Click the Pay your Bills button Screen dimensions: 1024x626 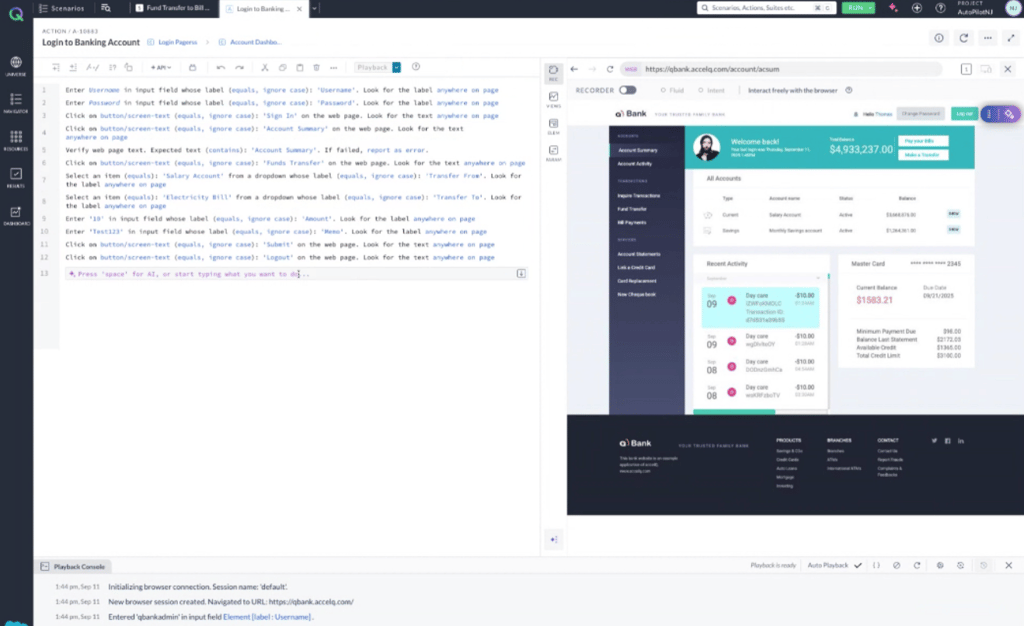[x=923, y=141]
